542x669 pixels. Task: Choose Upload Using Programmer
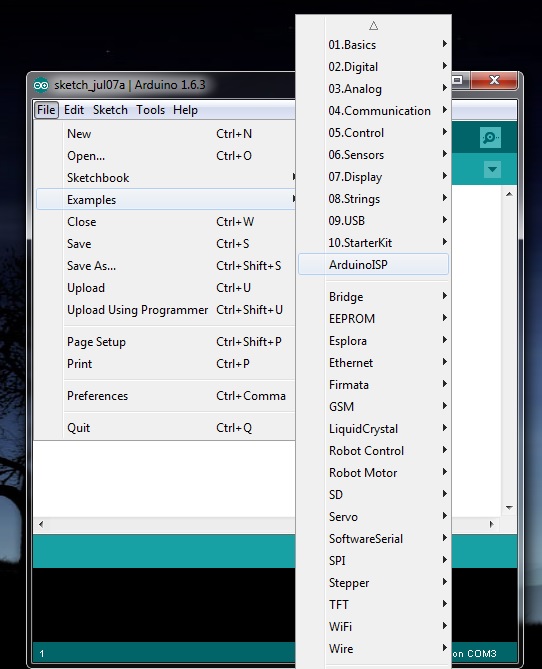click(166, 310)
